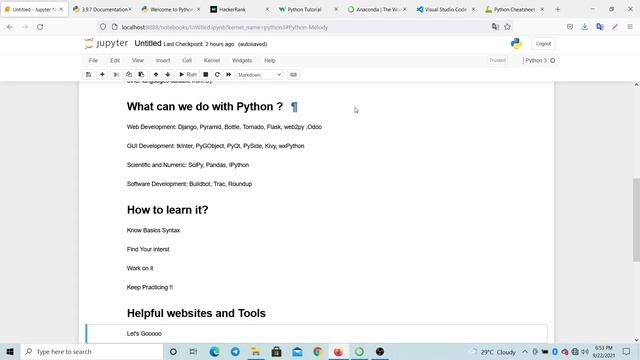640x360 pixels.
Task: Select the Let's Gooooo markdown cell
Action: pos(316,333)
